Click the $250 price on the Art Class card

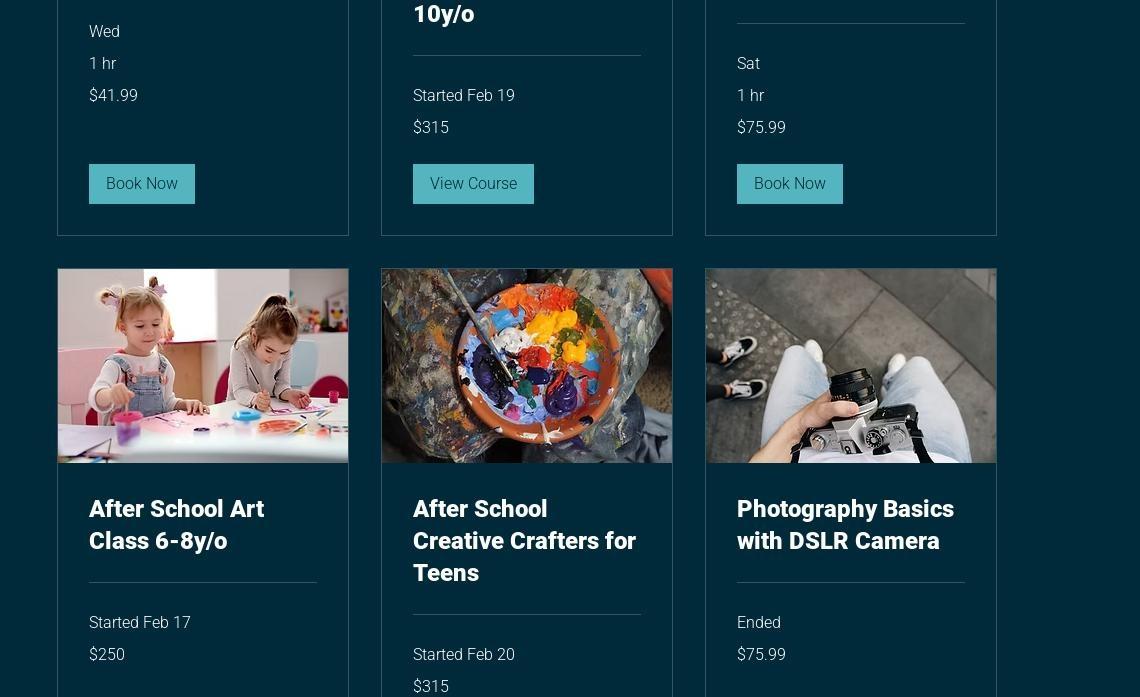point(107,654)
